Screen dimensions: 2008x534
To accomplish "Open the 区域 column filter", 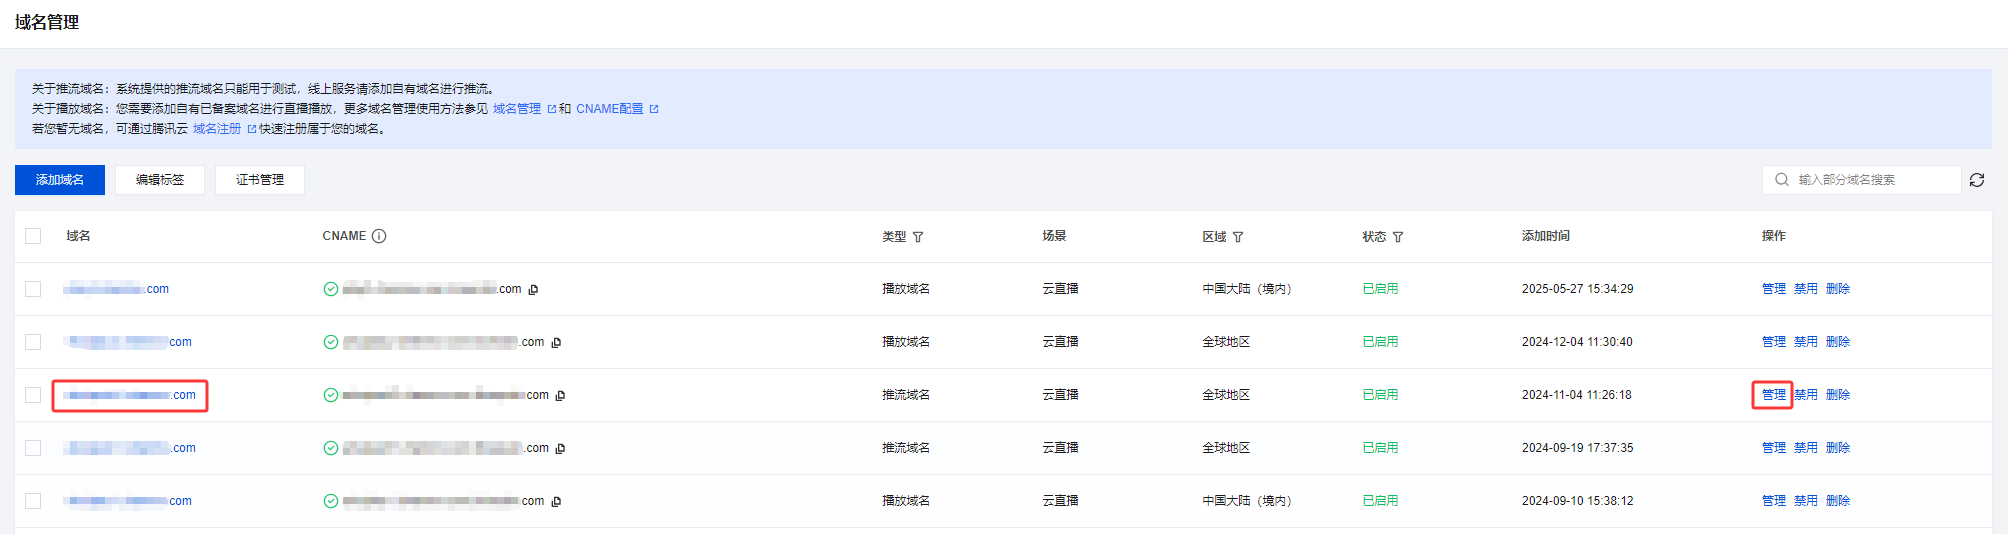I will [1238, 237].
